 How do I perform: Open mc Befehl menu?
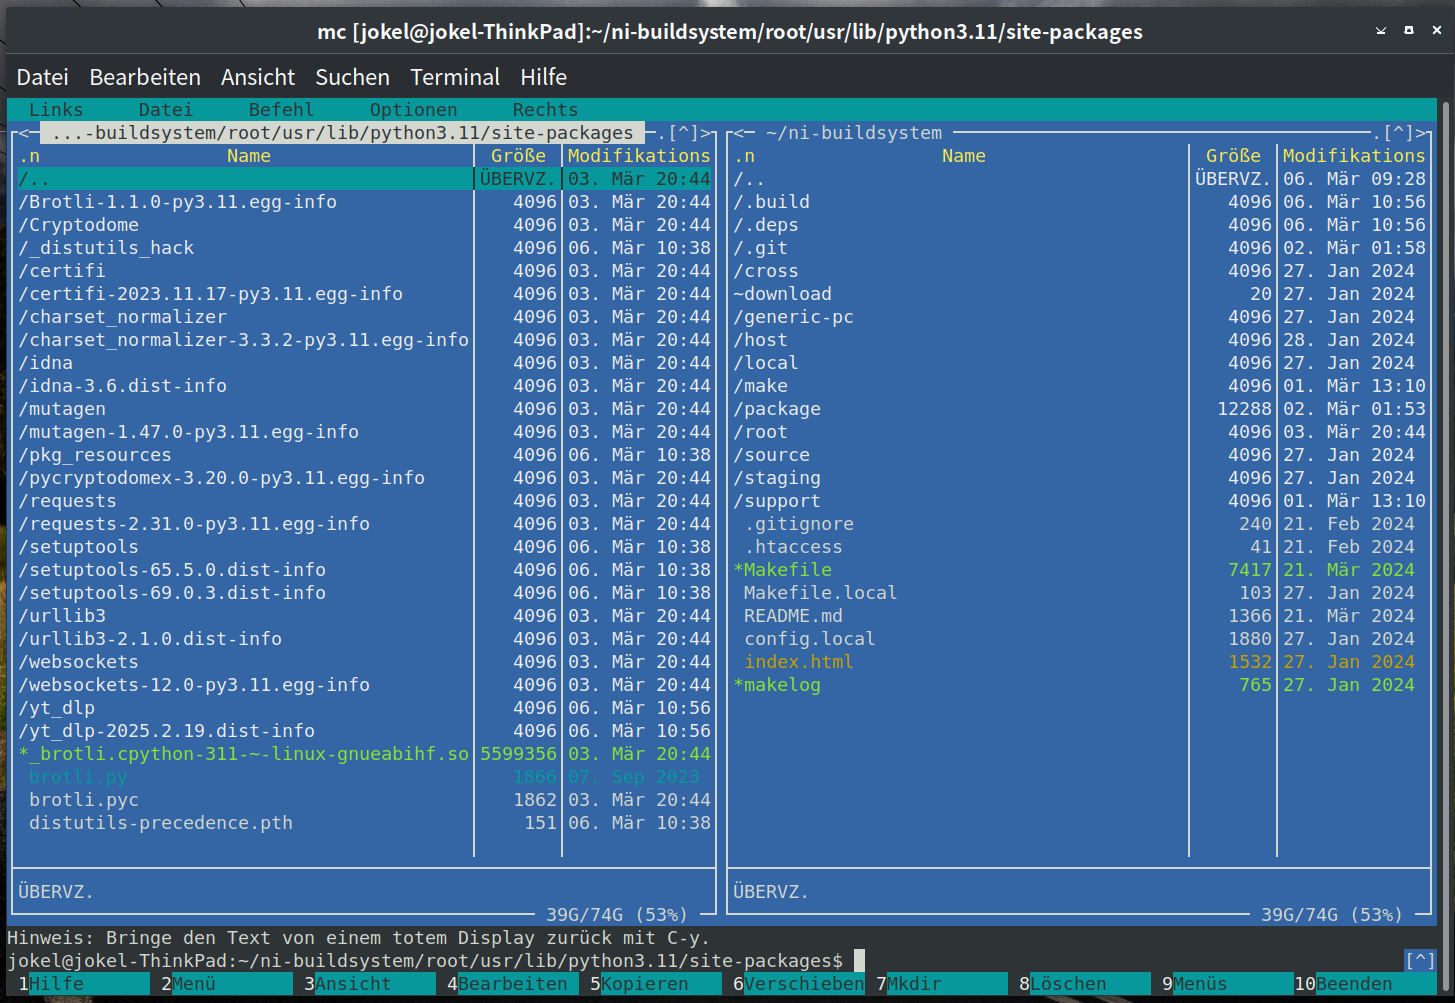click(281, 110)
